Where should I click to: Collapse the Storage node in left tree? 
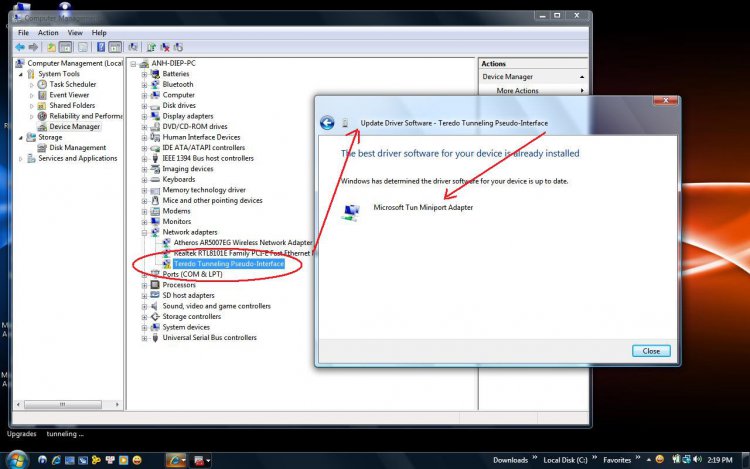(x=21, y=138)
